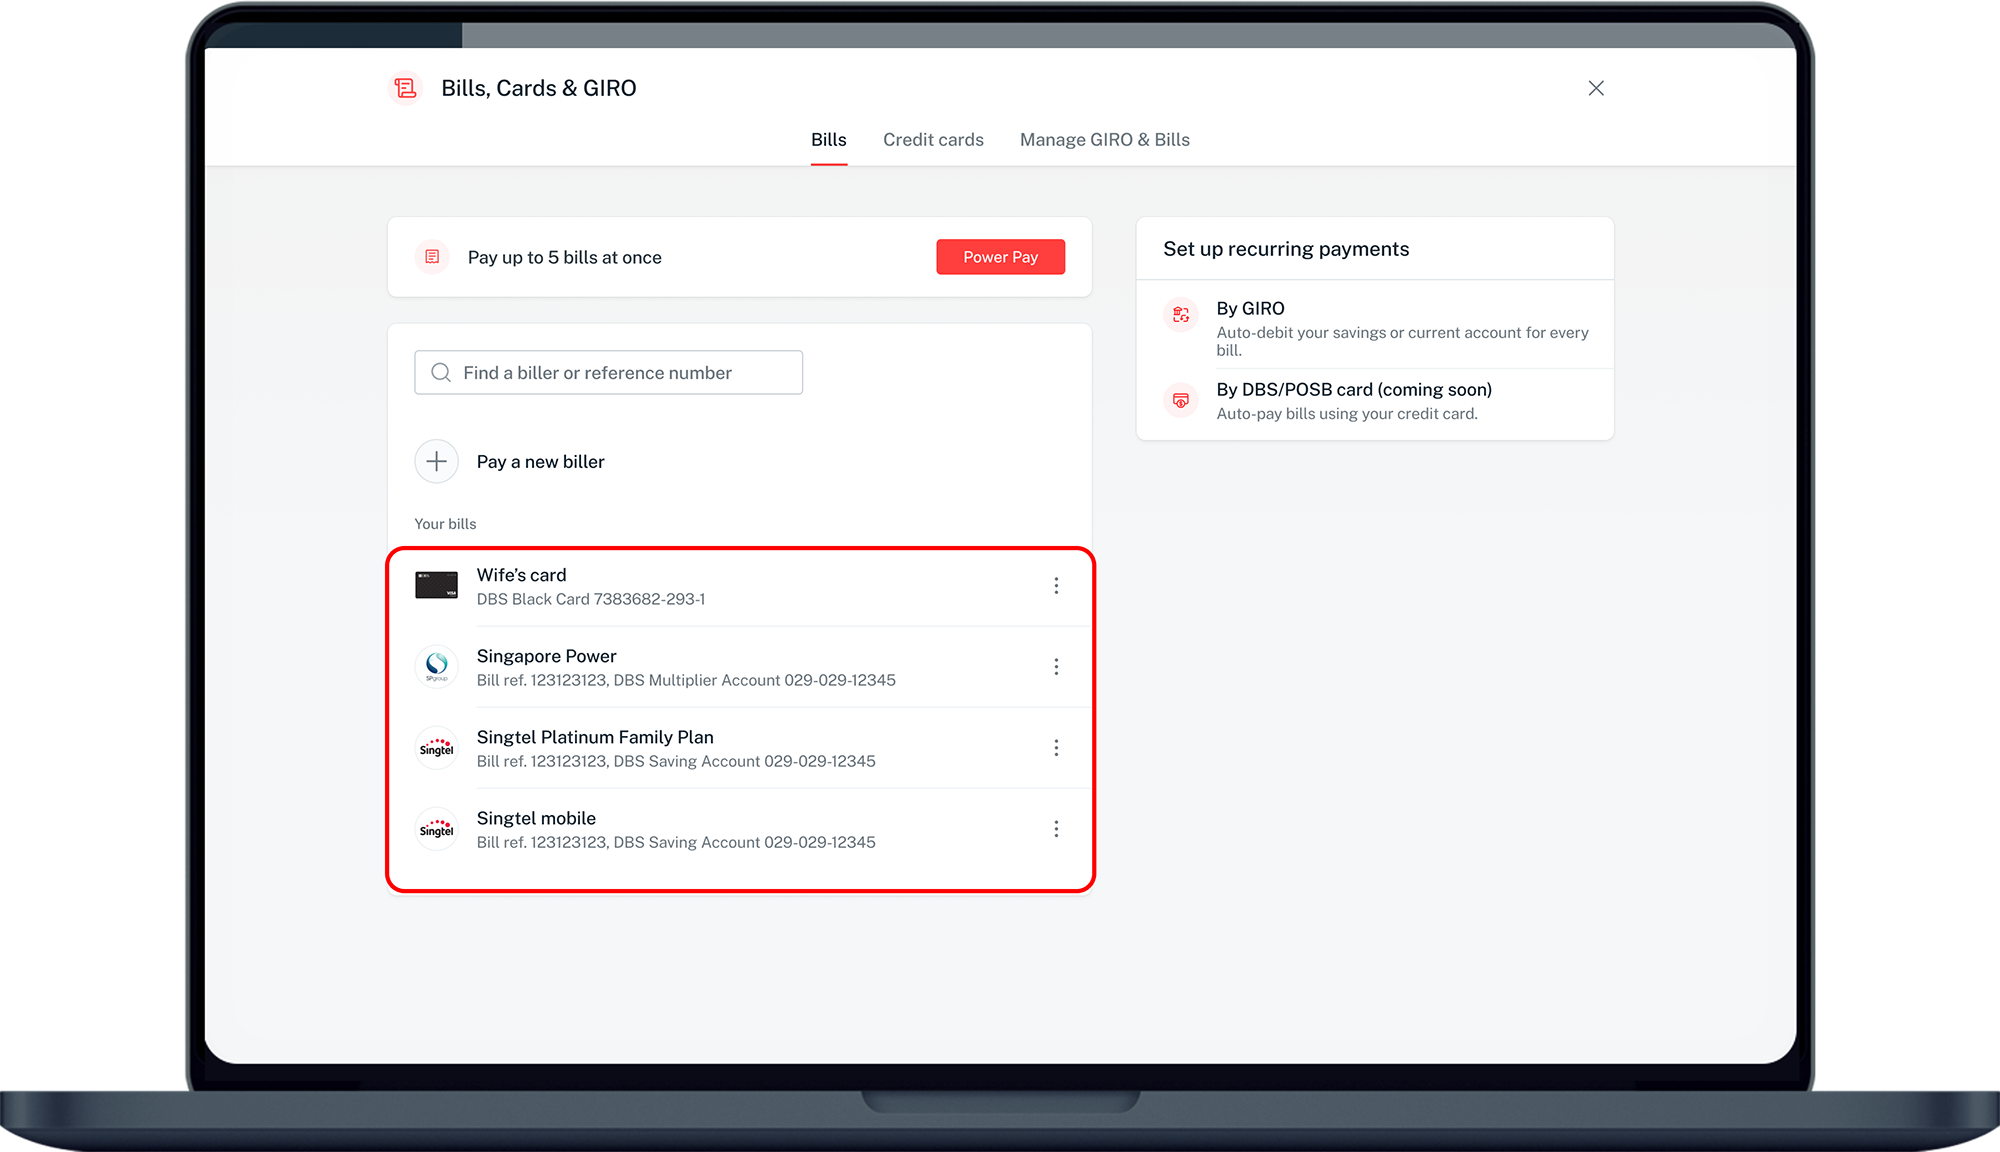Open options menu for Wife's card
This screenshot has width=2000, height=1152.
coord(1056,586)
